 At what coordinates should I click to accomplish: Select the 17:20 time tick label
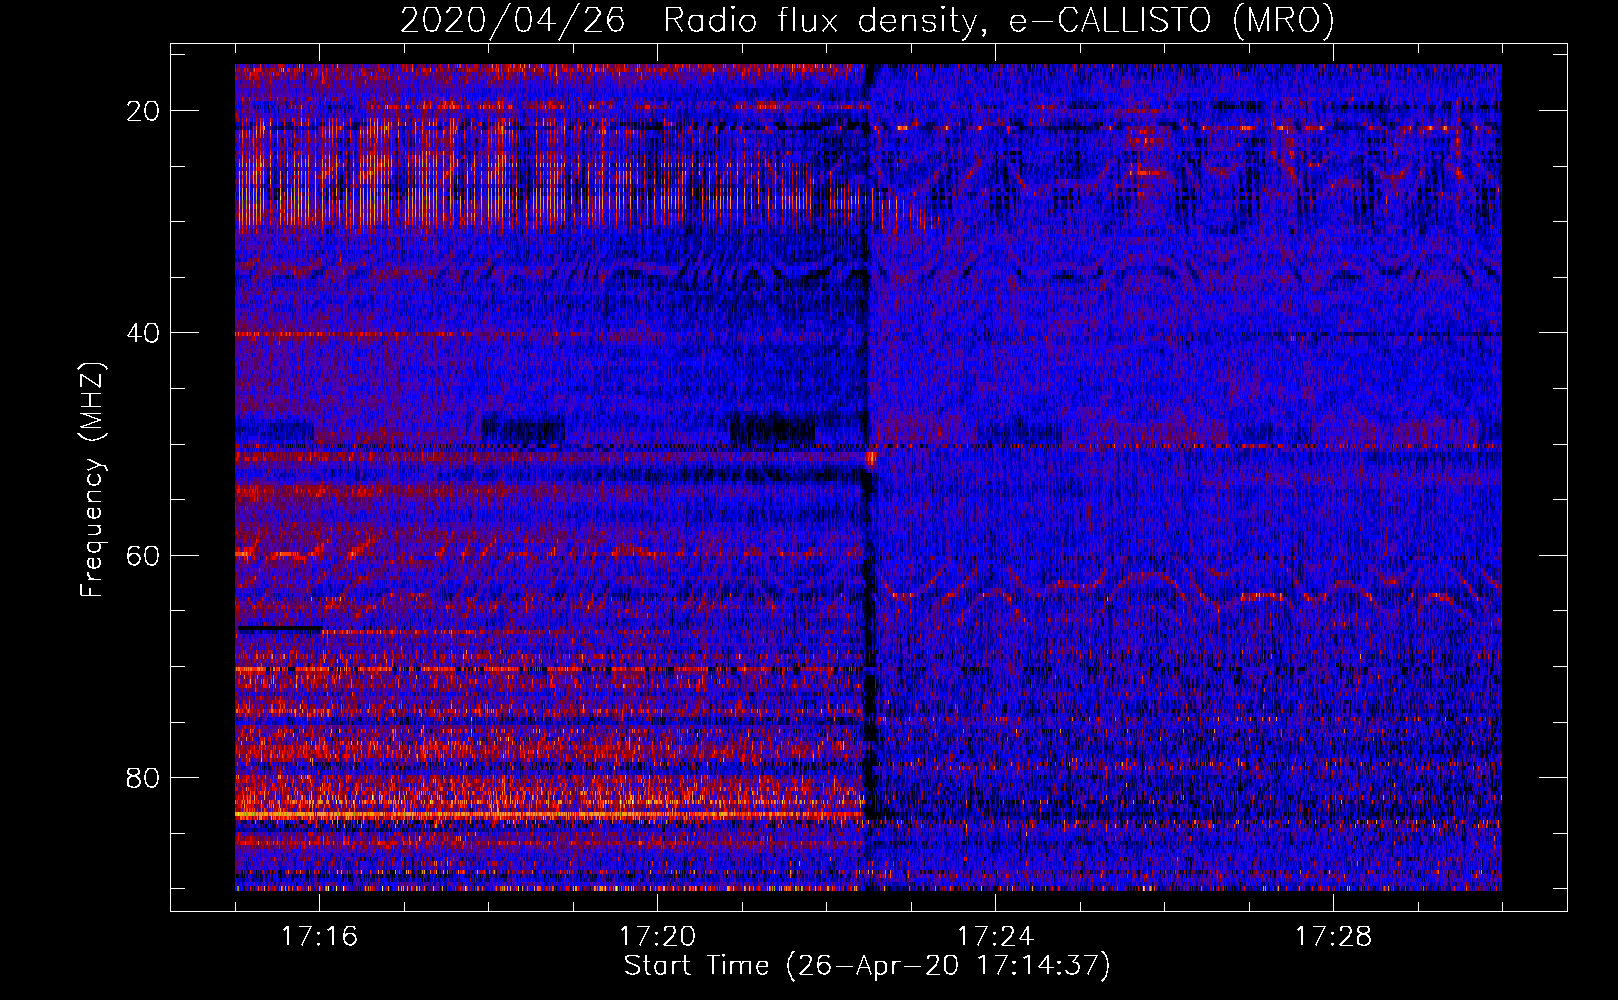click(657, 936)
